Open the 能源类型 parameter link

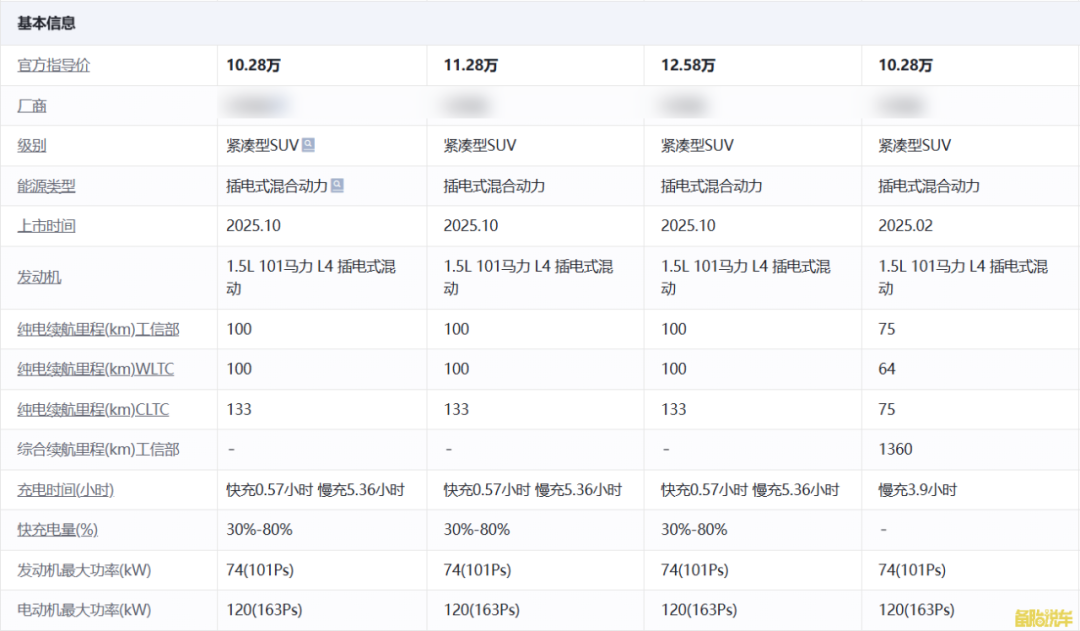[x=46, y=186]
